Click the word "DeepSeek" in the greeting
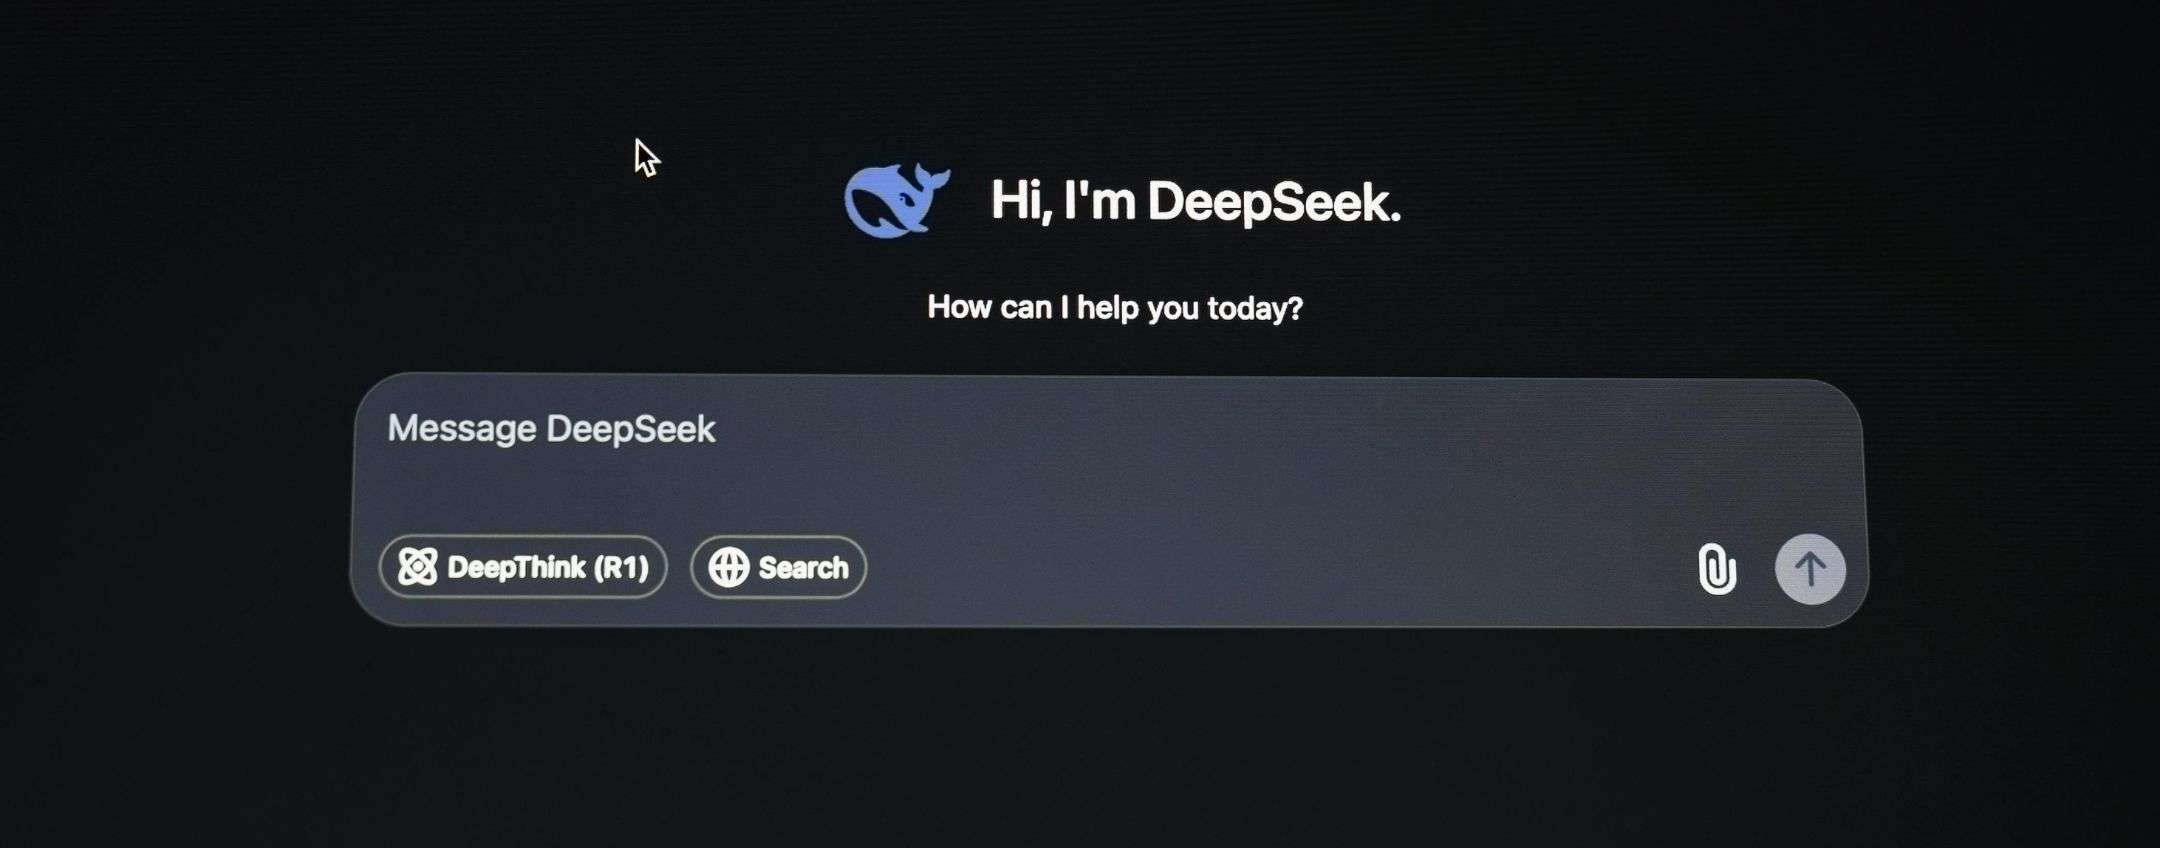2160x848 pixels. tap(1274, 201)
